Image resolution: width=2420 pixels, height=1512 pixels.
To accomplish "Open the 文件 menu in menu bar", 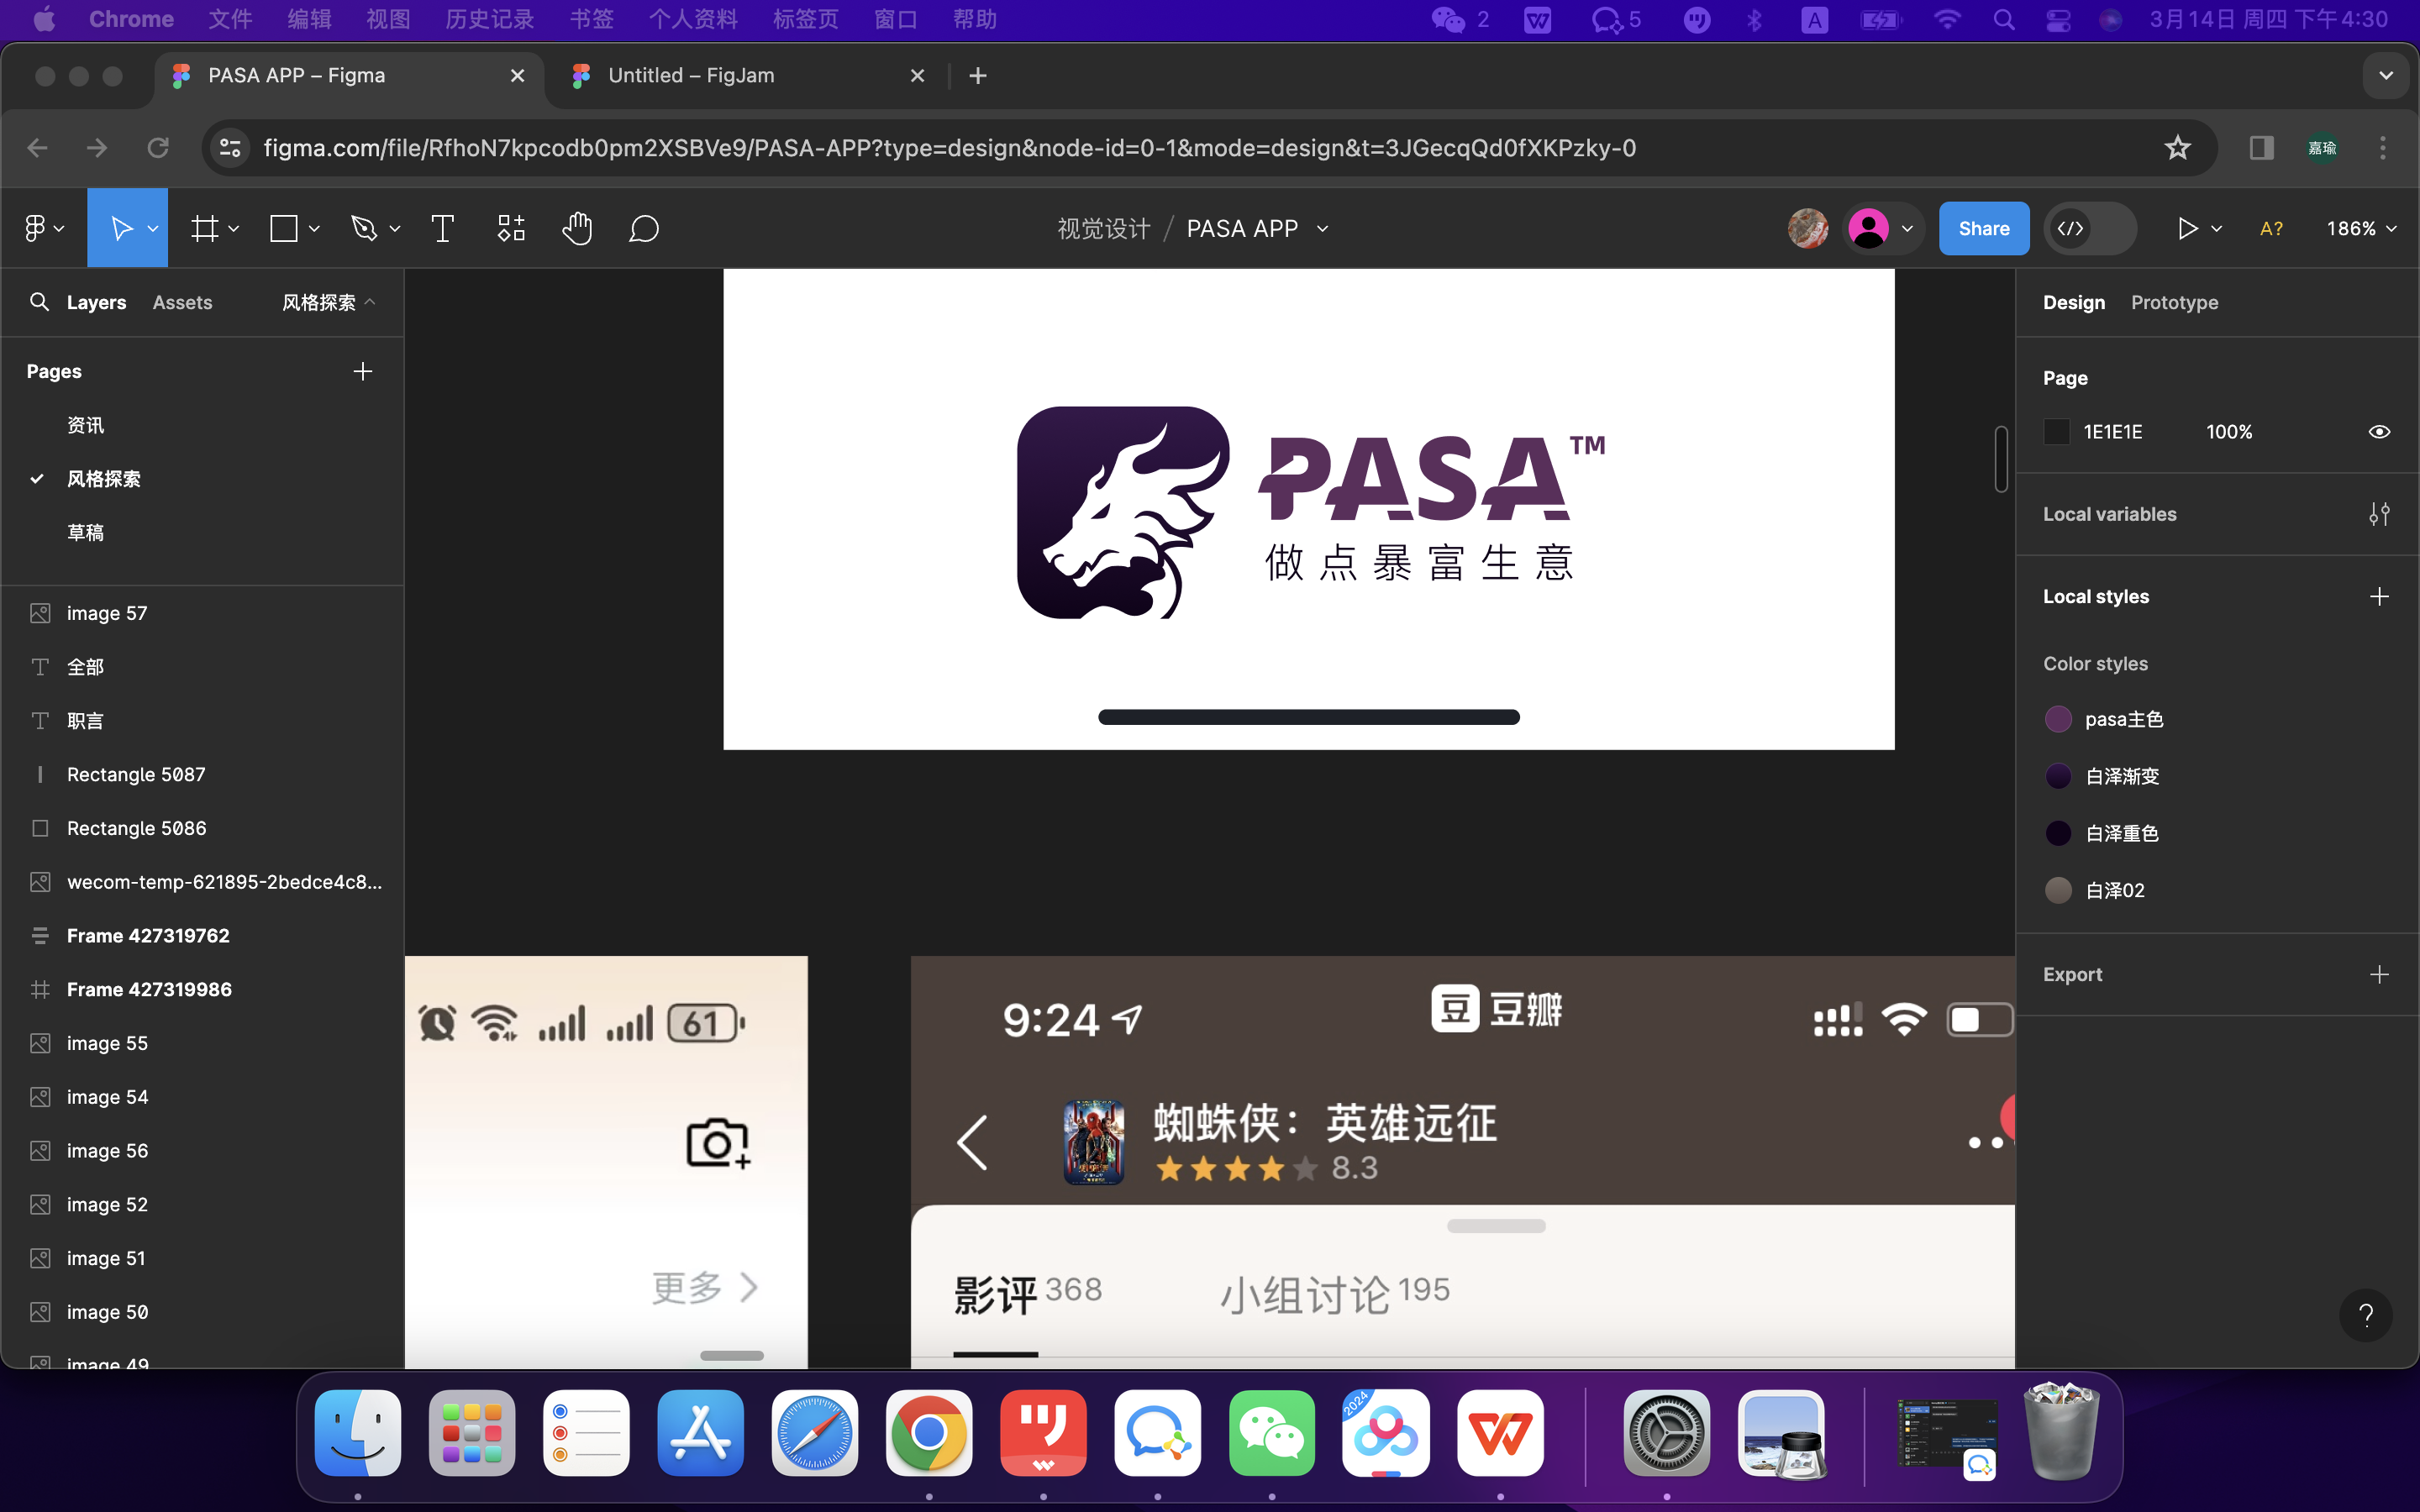I will pos(230,20).
